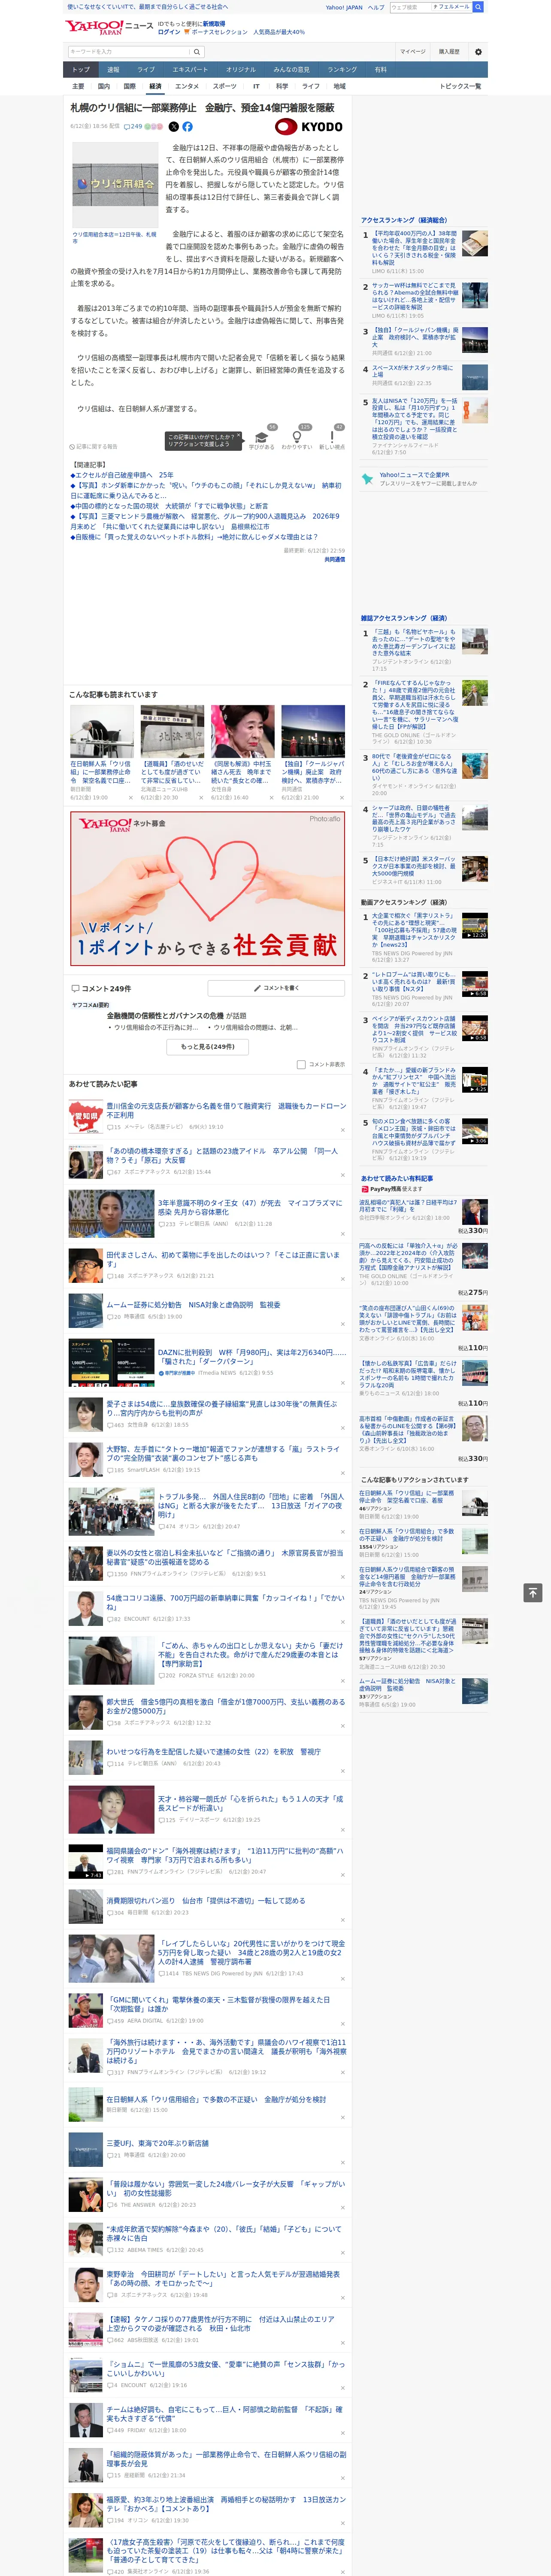Open the ライブ tab in the blue bar
551x2576 pixels.
tap(146, 70)
